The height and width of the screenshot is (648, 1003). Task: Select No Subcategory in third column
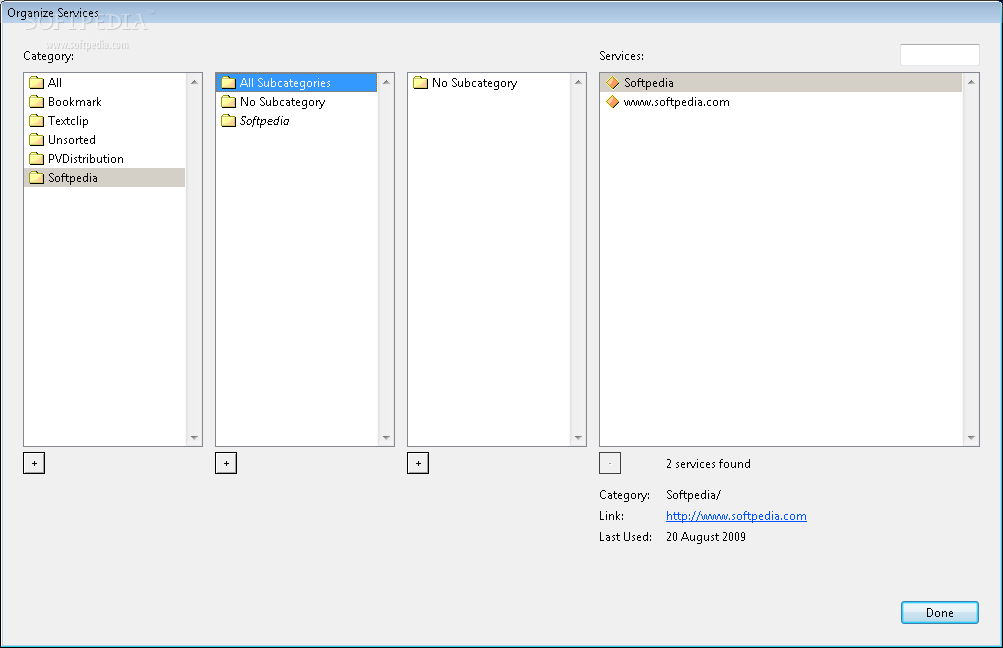(x=488, y=83)
